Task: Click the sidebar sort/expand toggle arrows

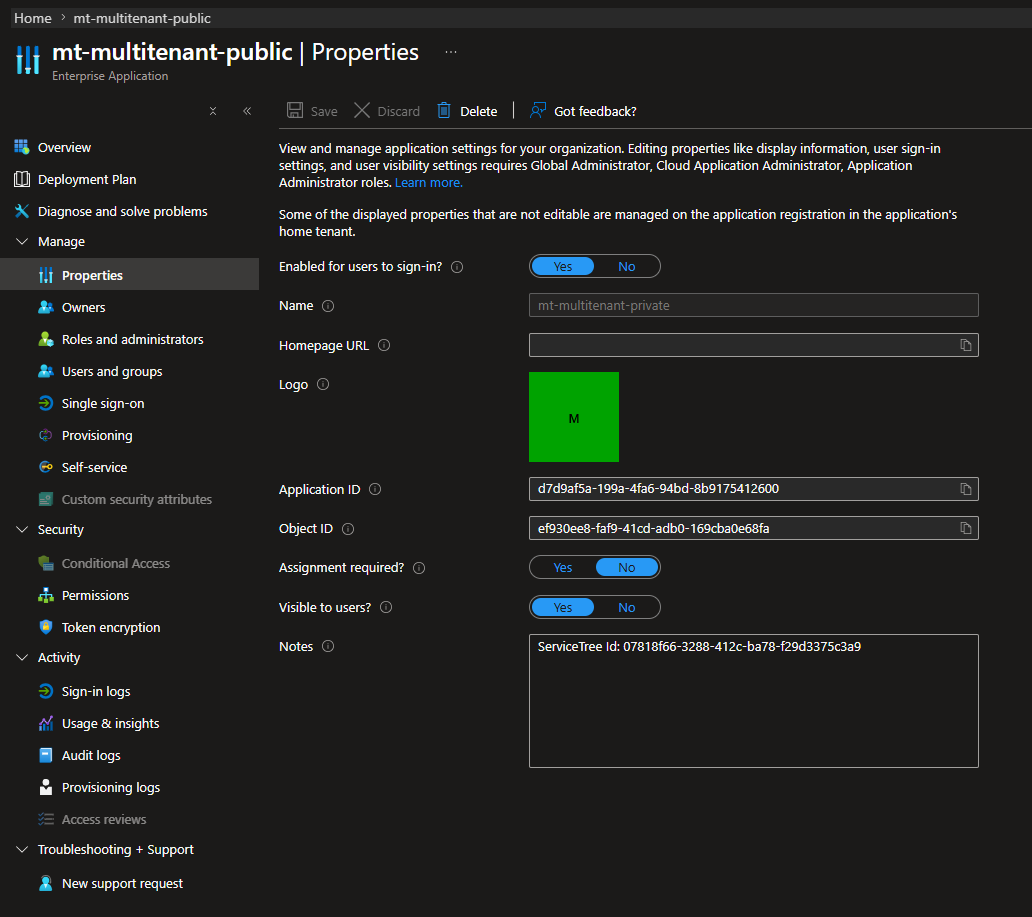Action: 213,111
